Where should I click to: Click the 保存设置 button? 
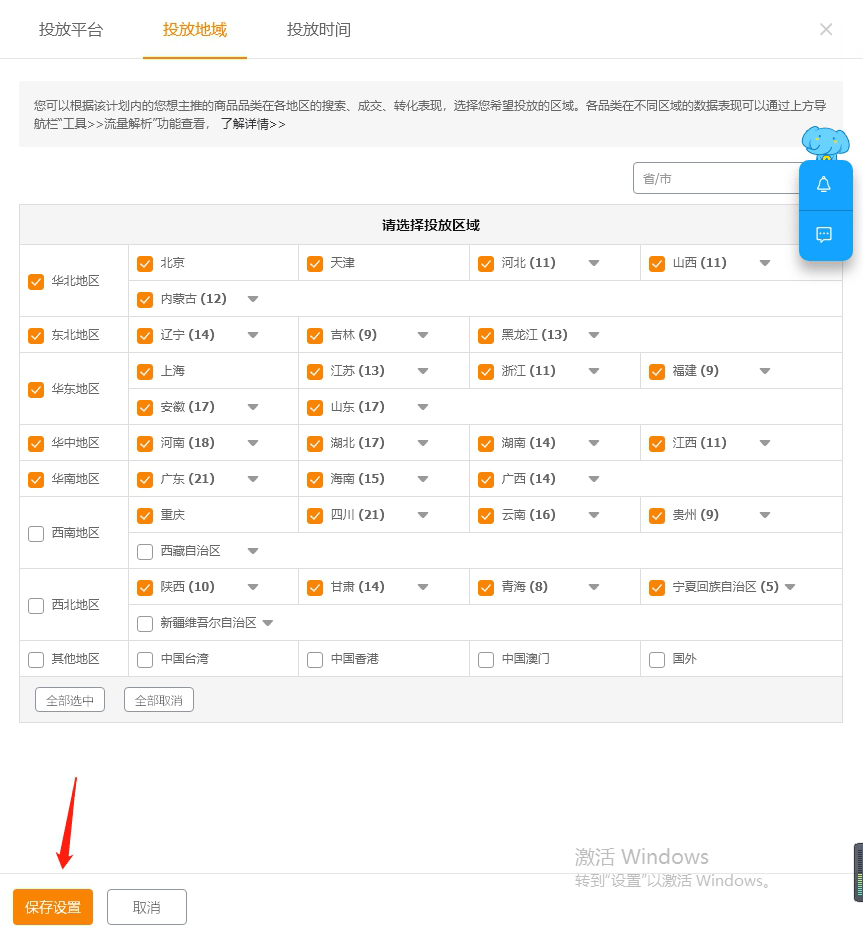pos(53,907)
